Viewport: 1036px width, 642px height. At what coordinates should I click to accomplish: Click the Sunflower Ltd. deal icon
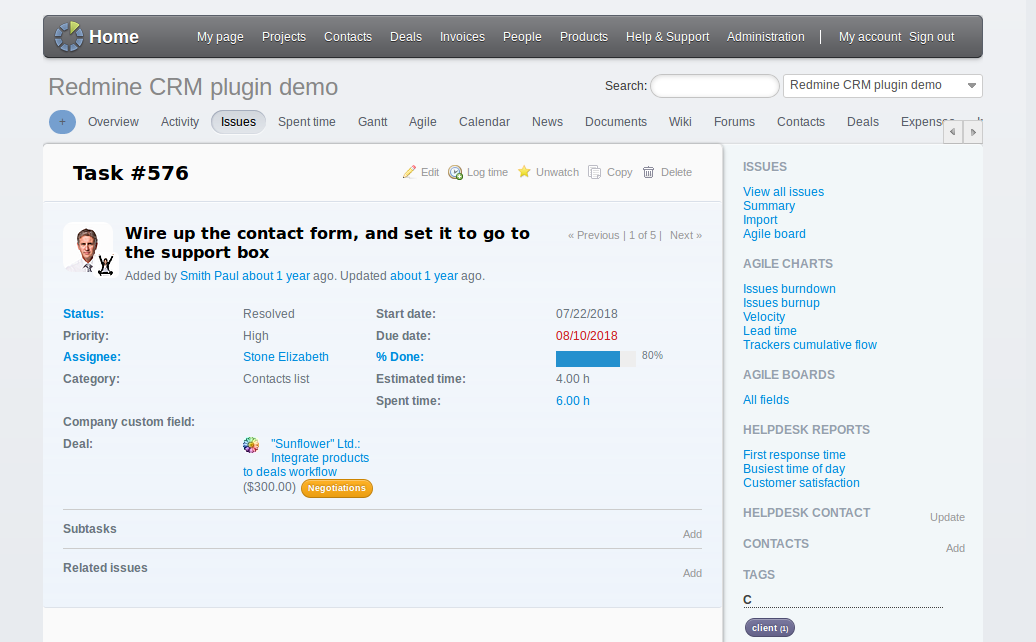(x=251, y=444)
